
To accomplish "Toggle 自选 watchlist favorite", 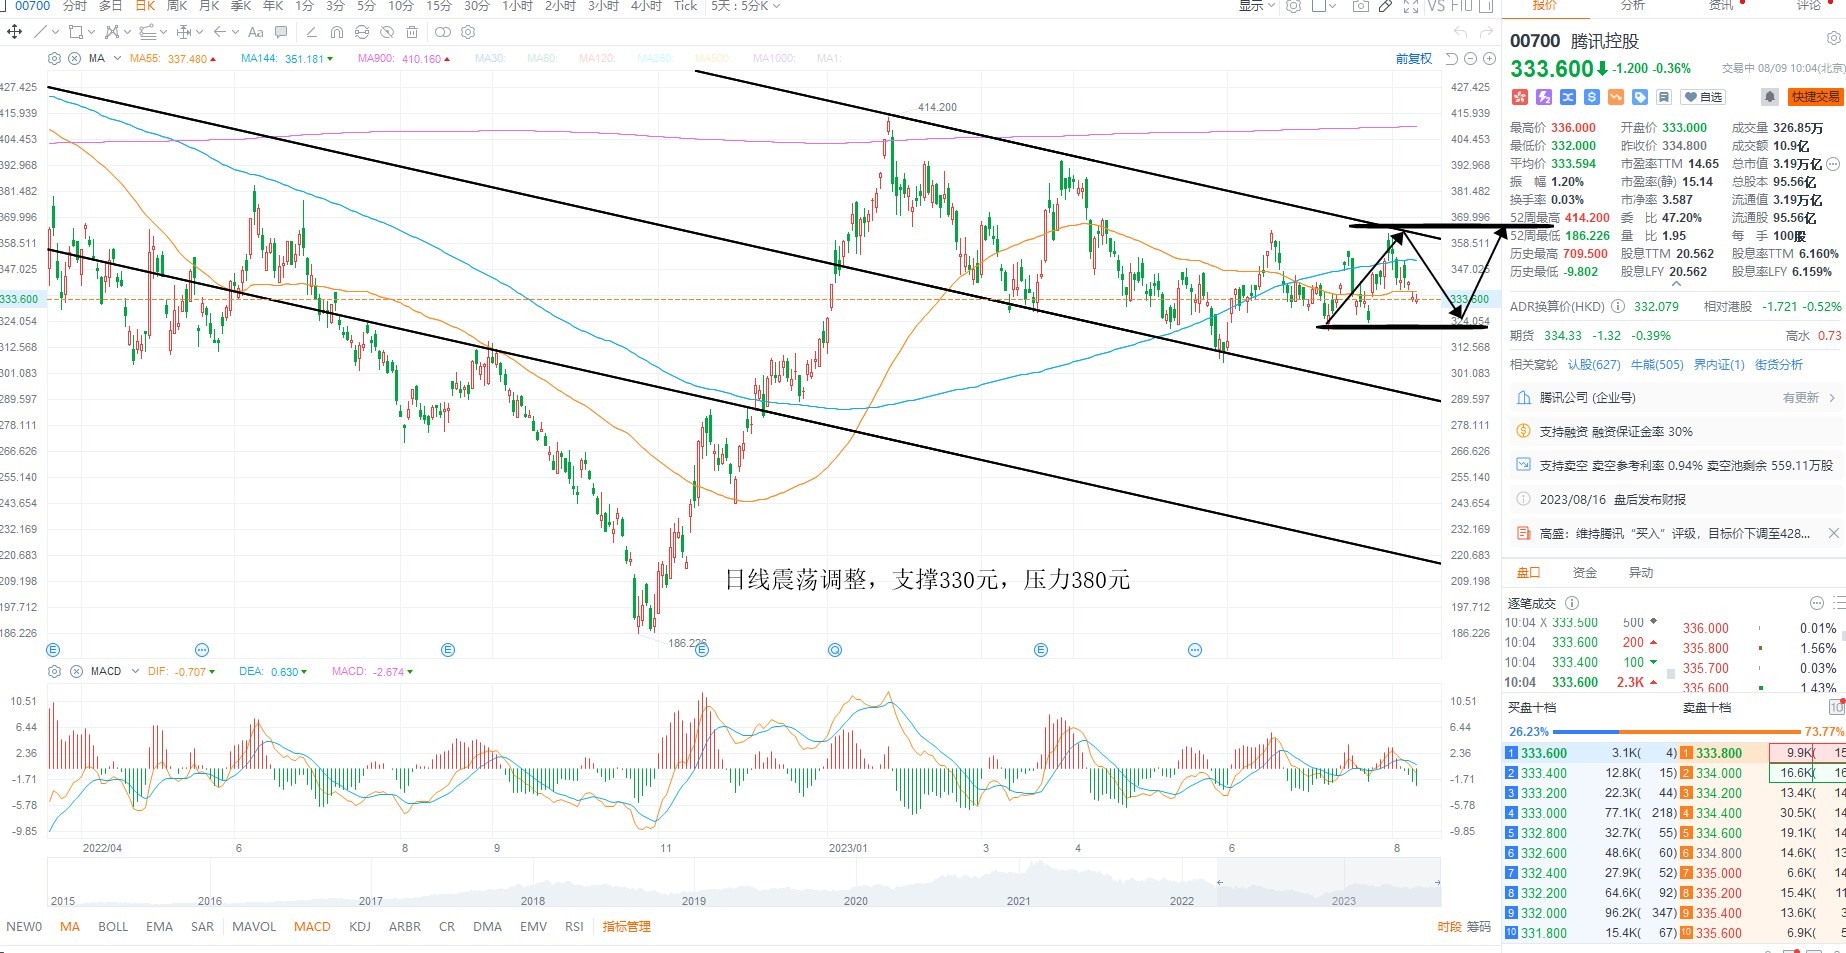I will [1704, 97].
